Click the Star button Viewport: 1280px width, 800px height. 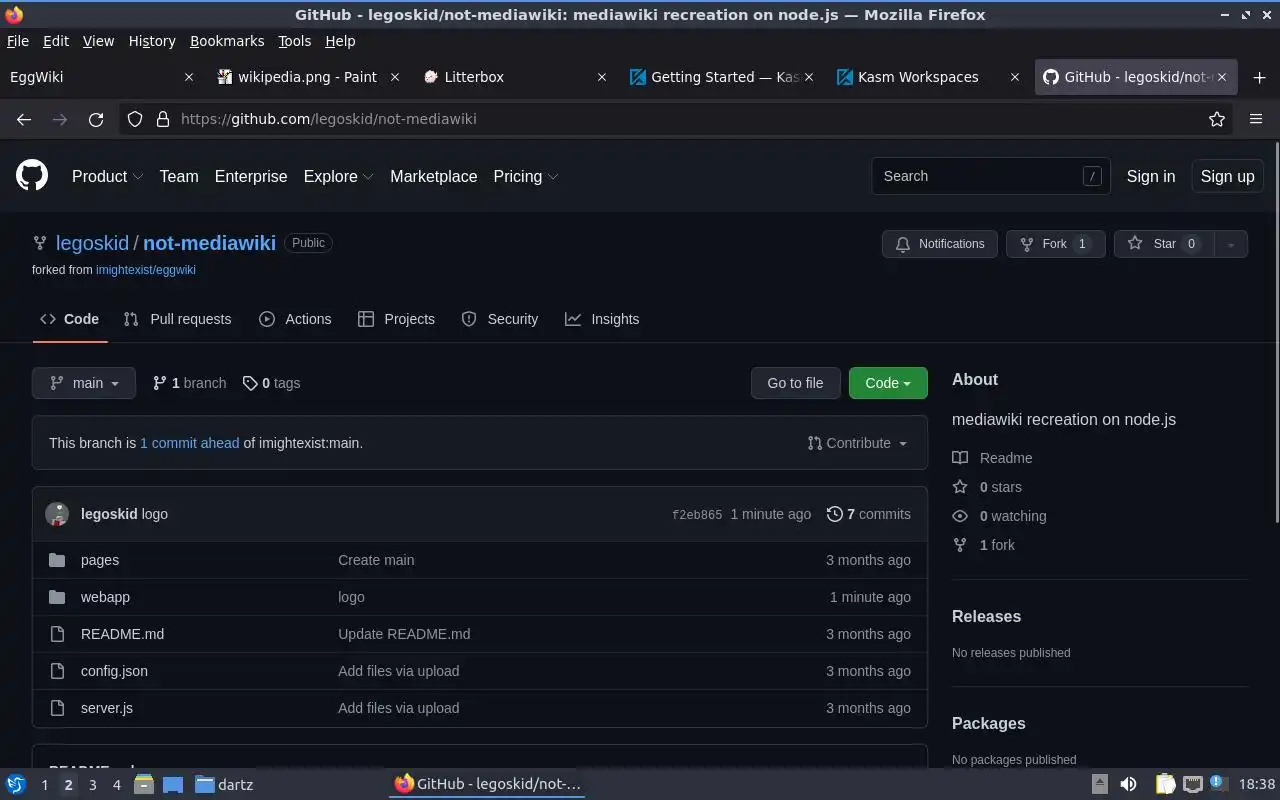pos(1164,244)
